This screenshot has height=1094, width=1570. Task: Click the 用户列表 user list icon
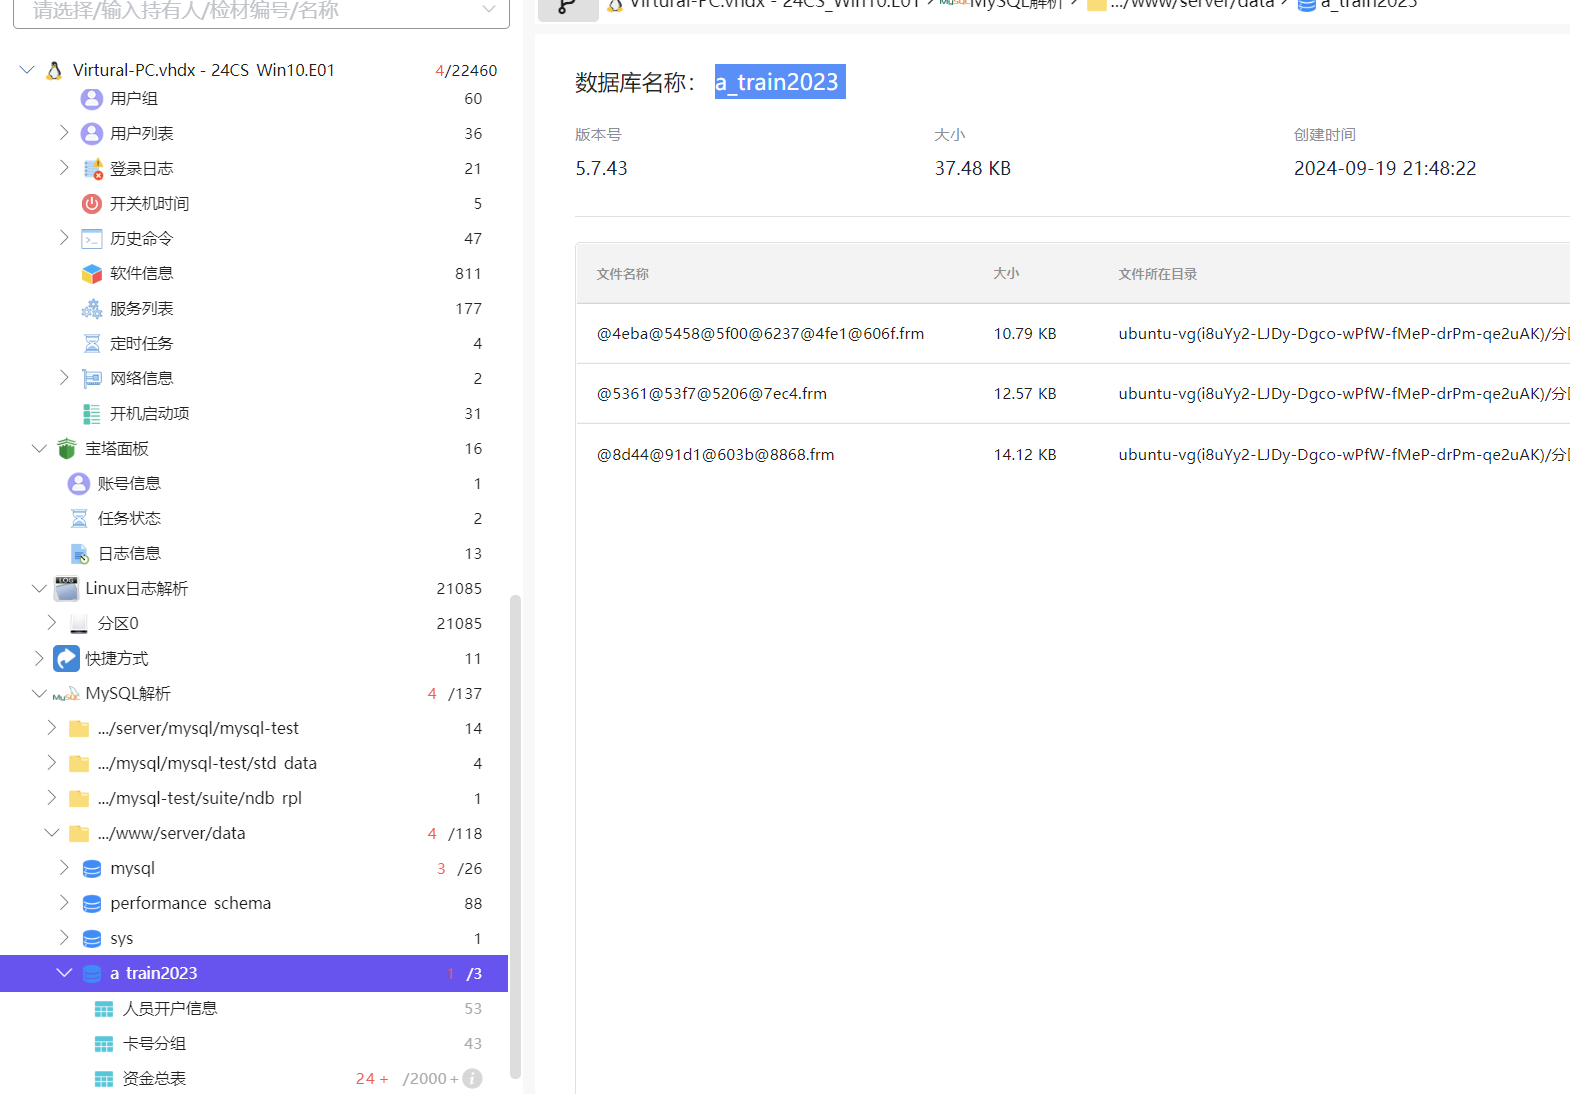[x=92, y=134]
